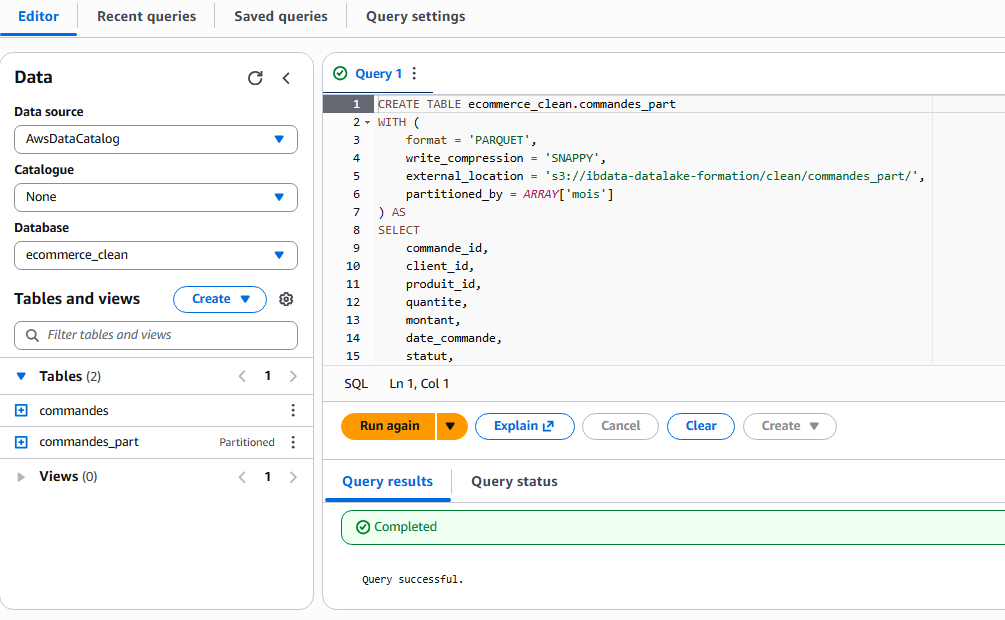Viewport: 1005px width, 620px height.
Task: Open Data source dropdown AwsDataCatalog
Action: point(156,139)
